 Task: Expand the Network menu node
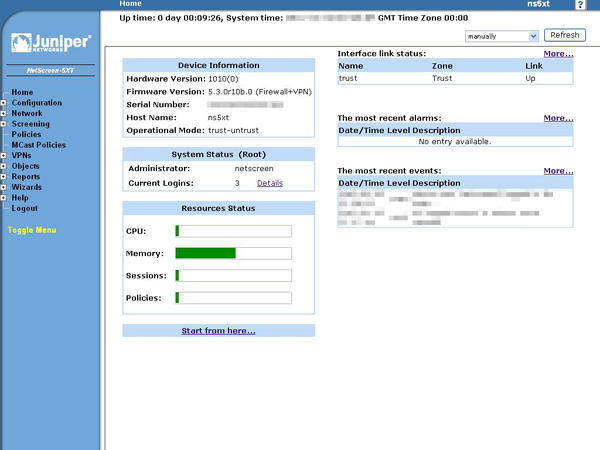coord(3,113)
